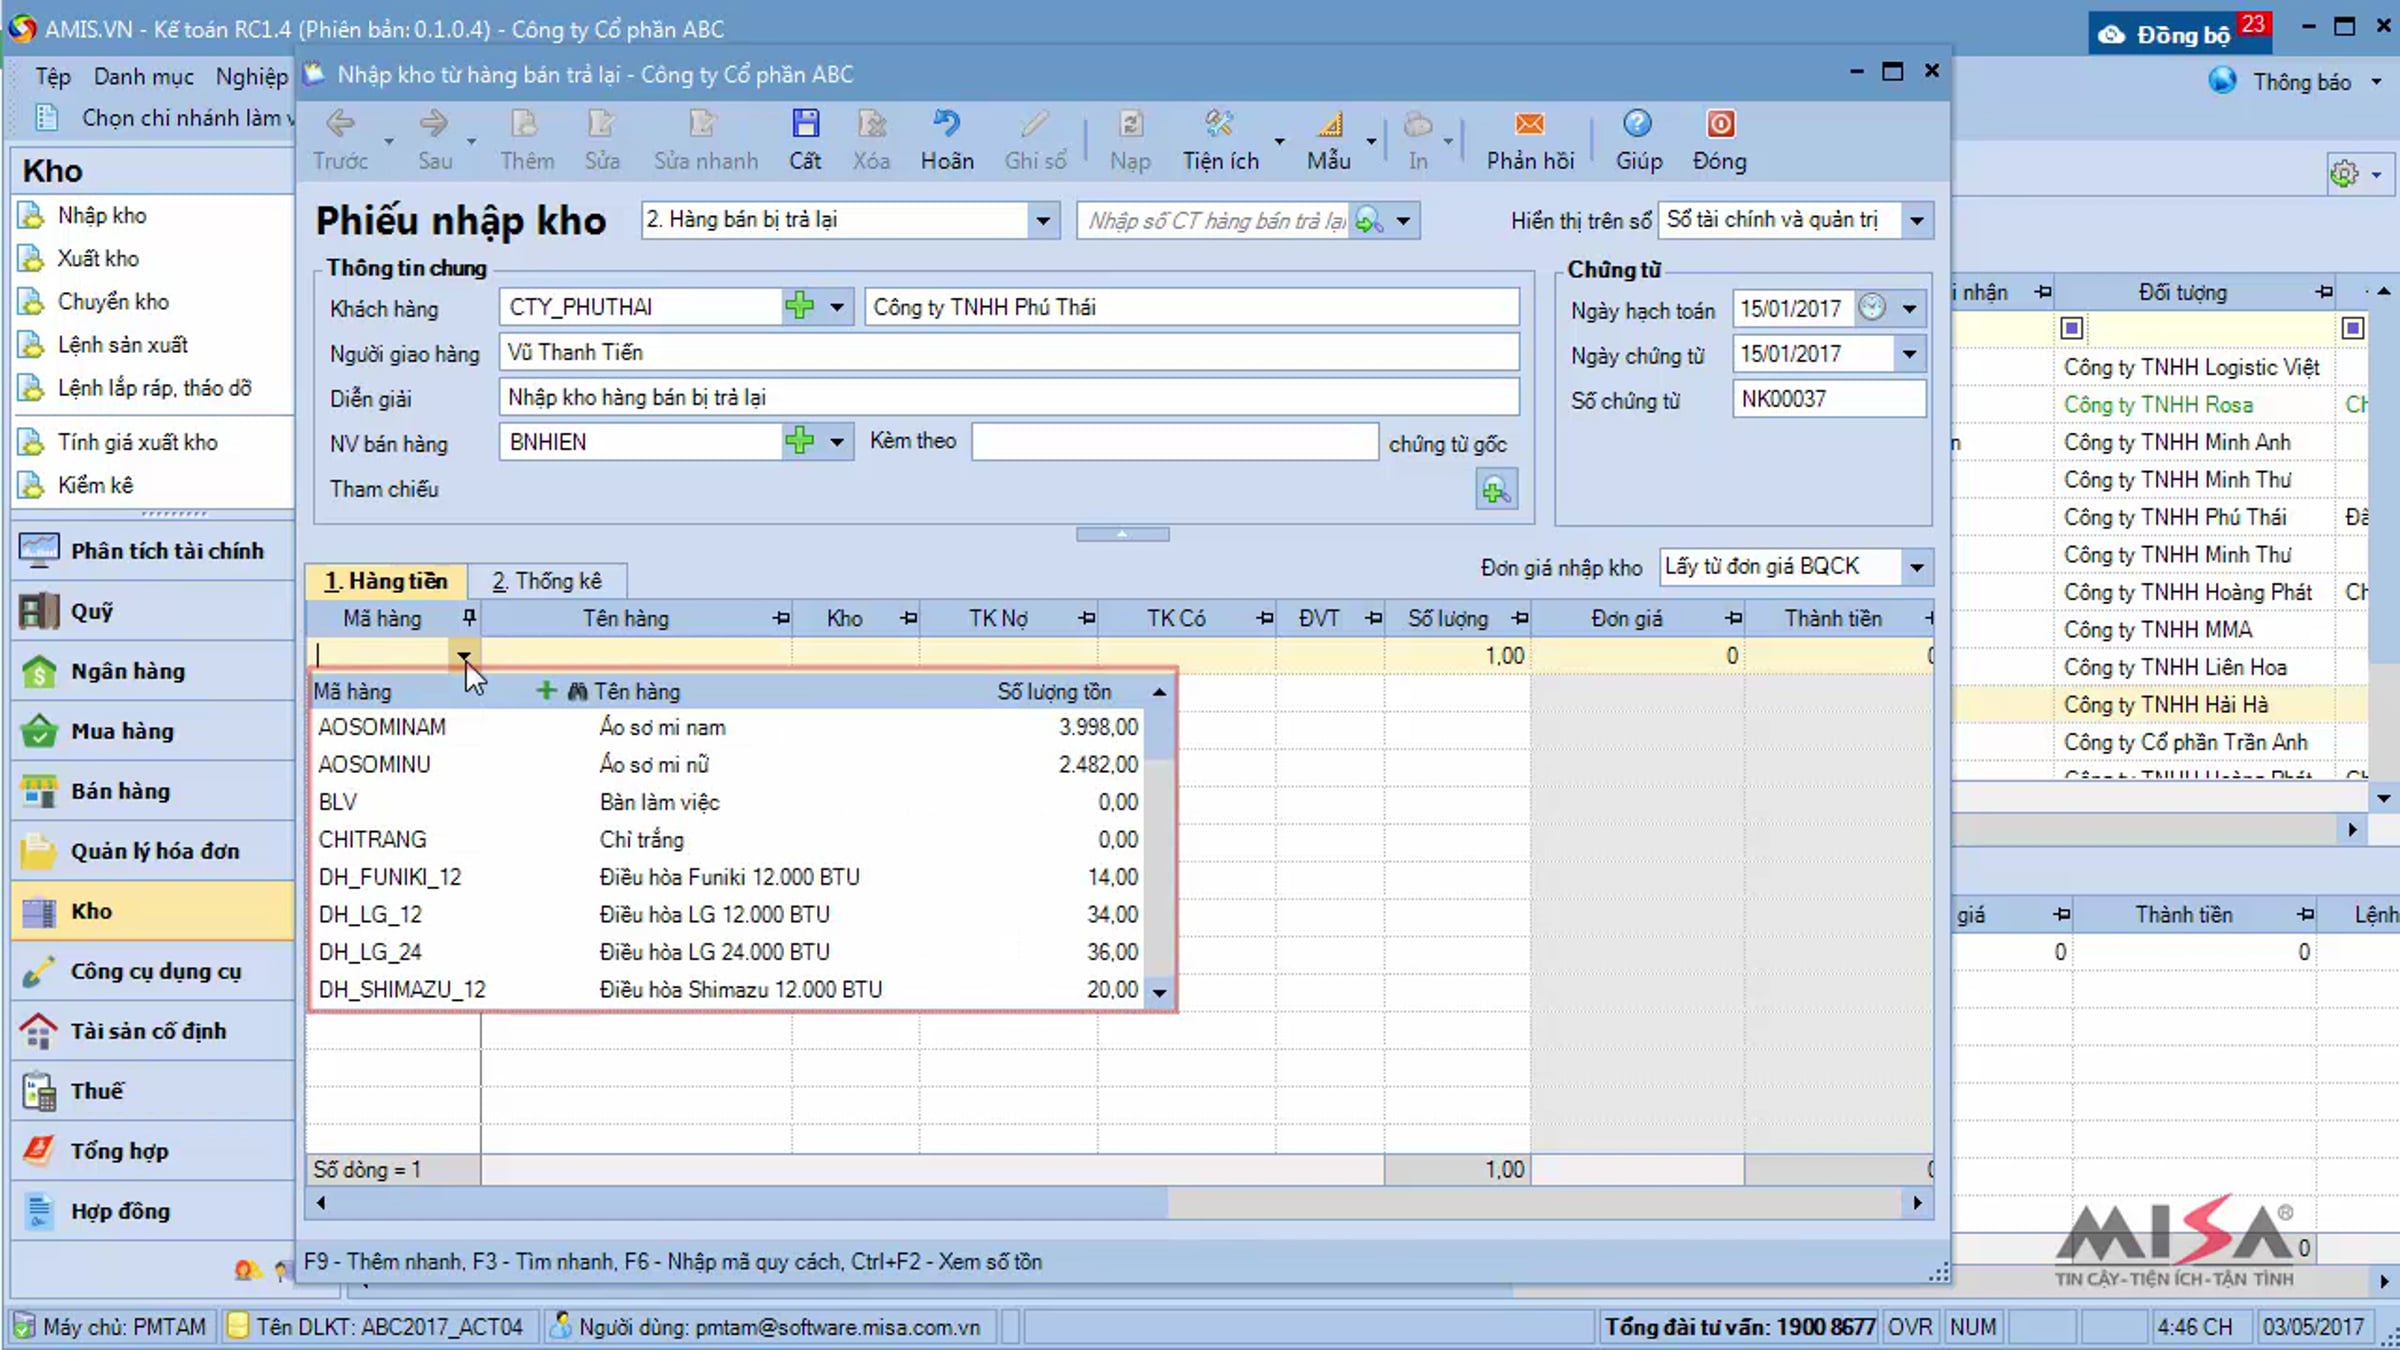Image resolution: width=2400 pixels, height=1350 pixels.
Task: Click the Ghi sổ (post) toolbar icon
Action: [1035, 124]
